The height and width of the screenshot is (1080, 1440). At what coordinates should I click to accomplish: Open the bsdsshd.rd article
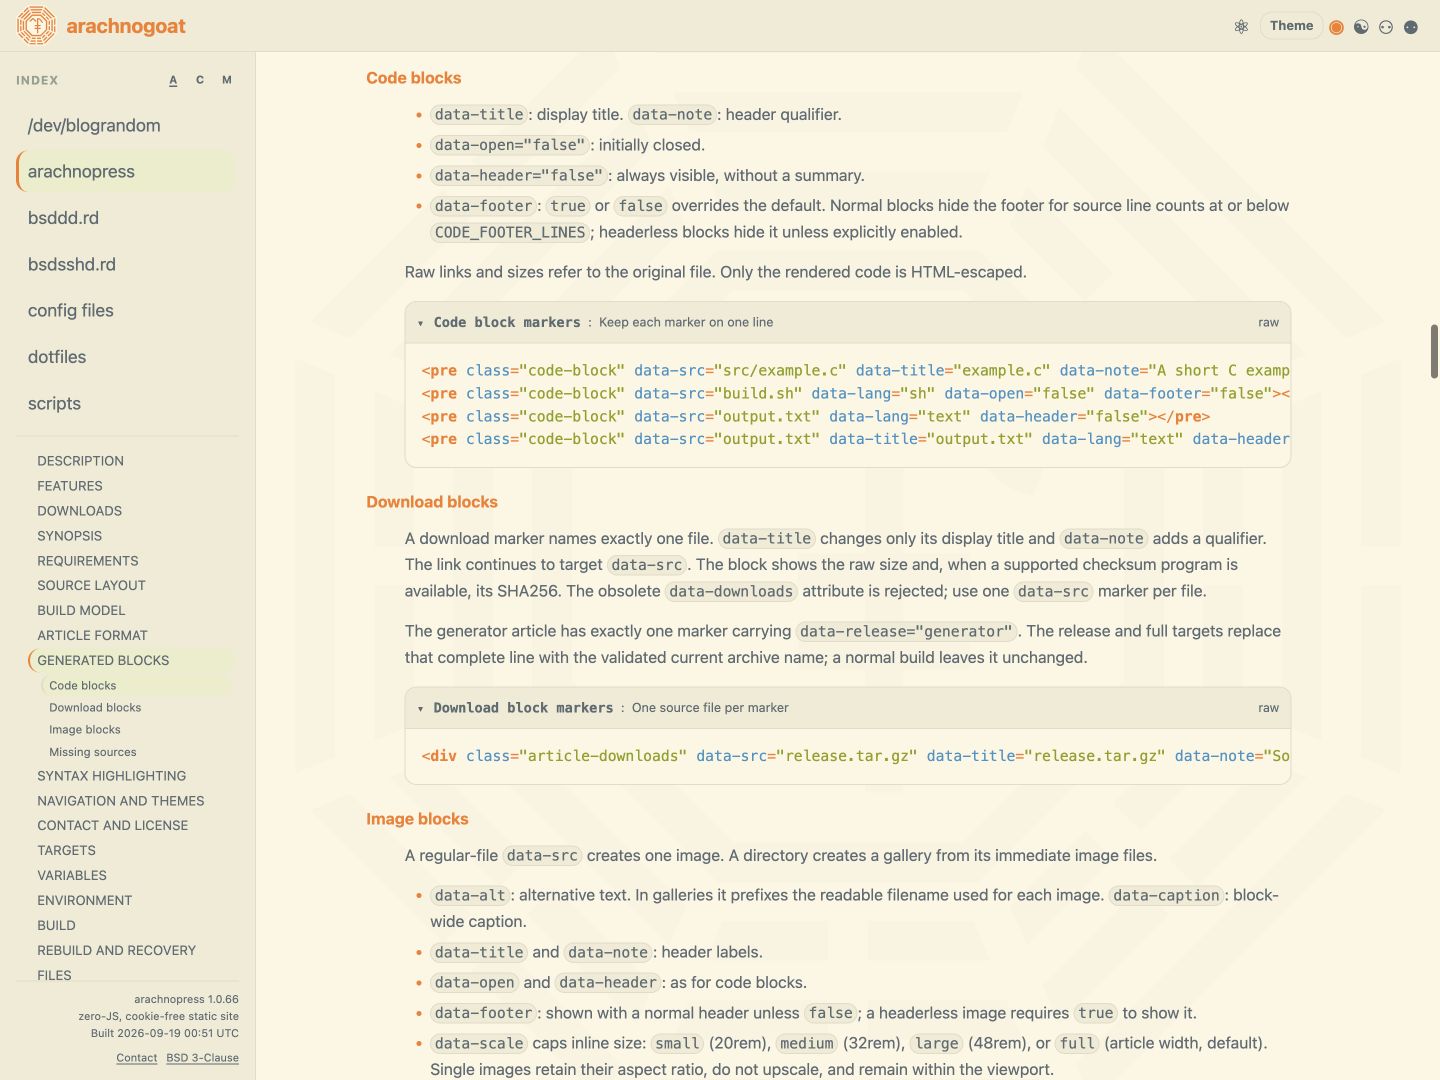click(127, 264)
